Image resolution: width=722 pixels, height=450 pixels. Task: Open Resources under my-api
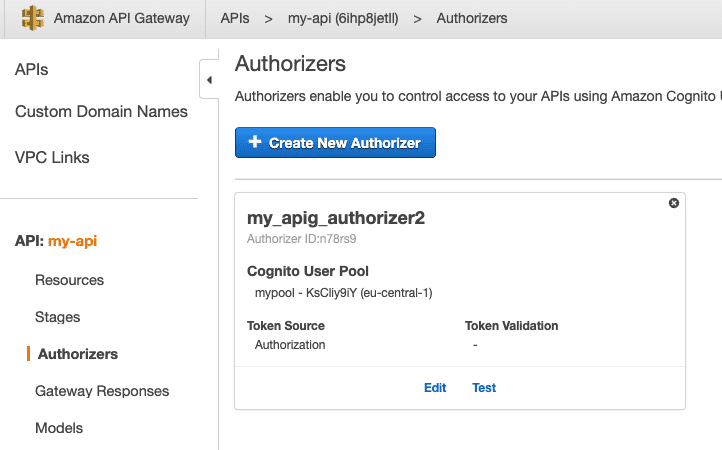[x=70, y=280]
